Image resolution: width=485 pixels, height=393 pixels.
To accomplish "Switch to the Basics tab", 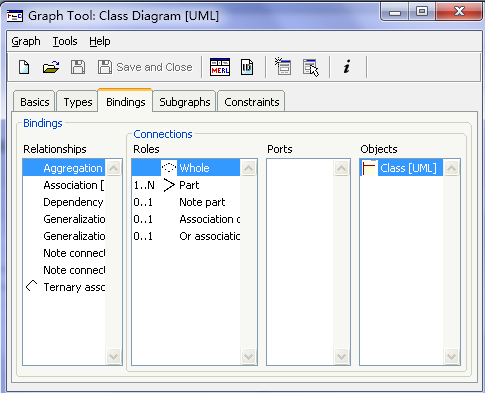I will tap(34, 102).
